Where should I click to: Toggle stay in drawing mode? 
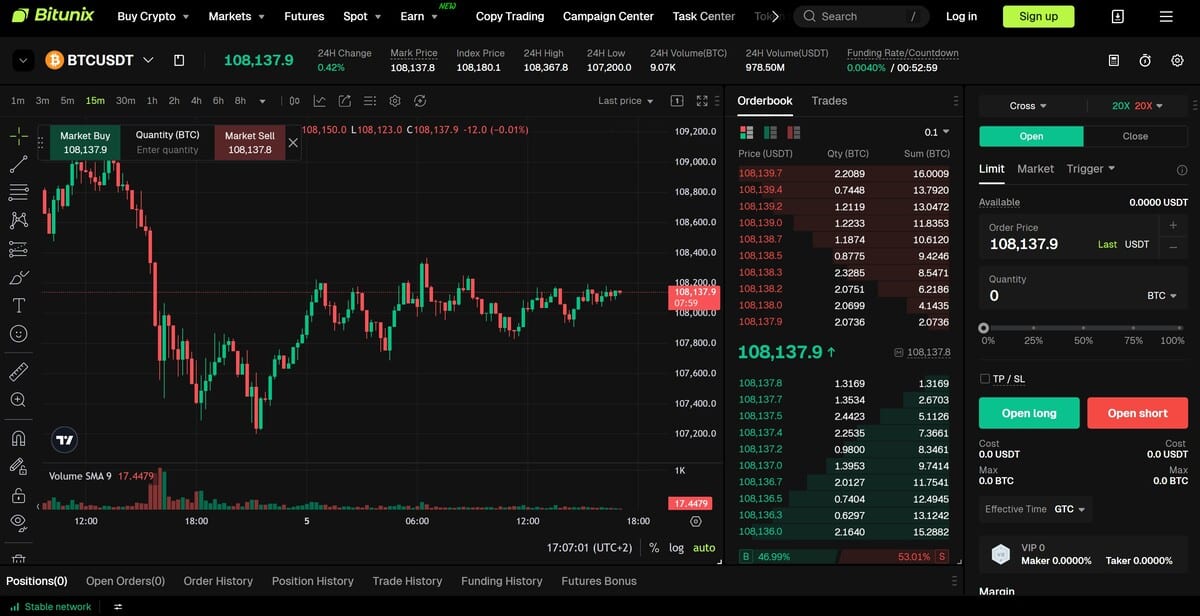(18, 466)
